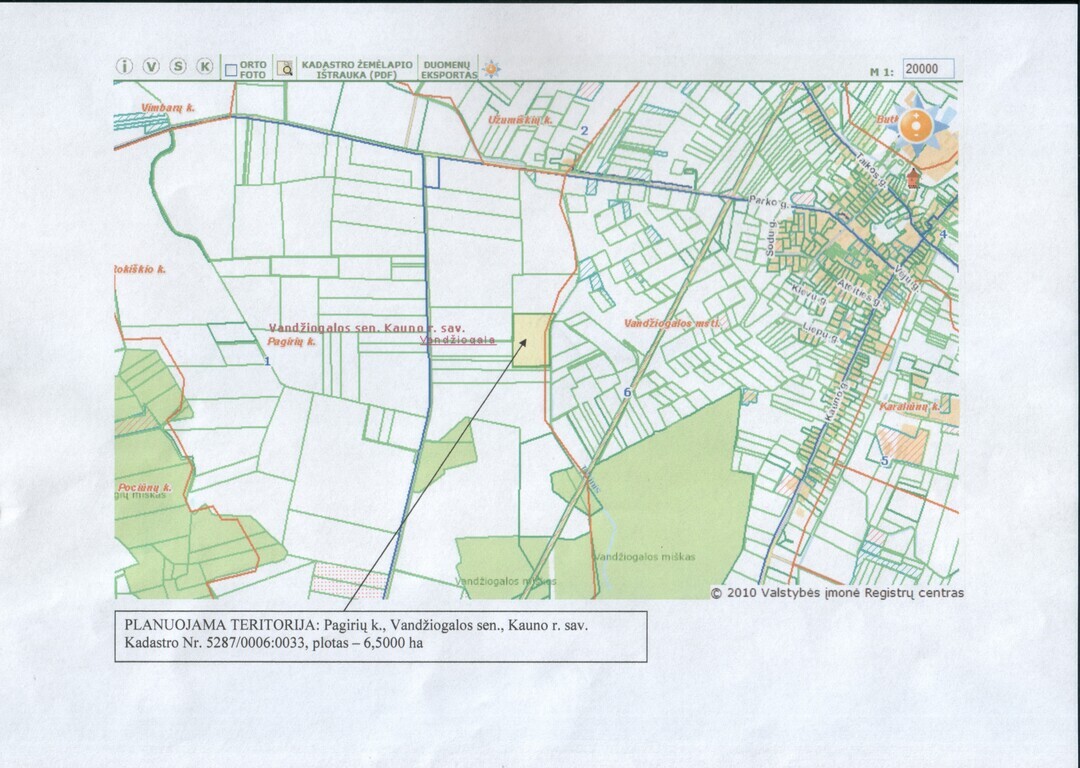Image resolution: width=1080 pixels, height=768 pixels.
Task: Click the small sun icon in toolbar
Action: [491, 69]
